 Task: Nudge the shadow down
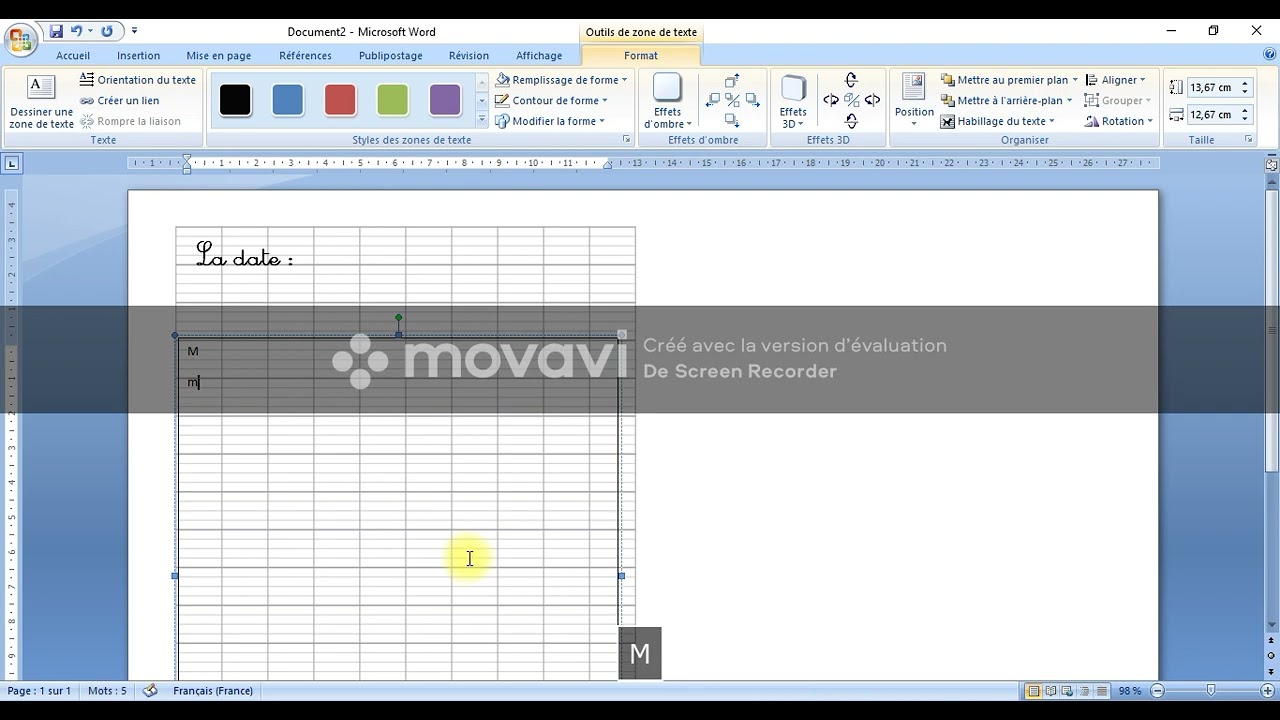(732, 121)
